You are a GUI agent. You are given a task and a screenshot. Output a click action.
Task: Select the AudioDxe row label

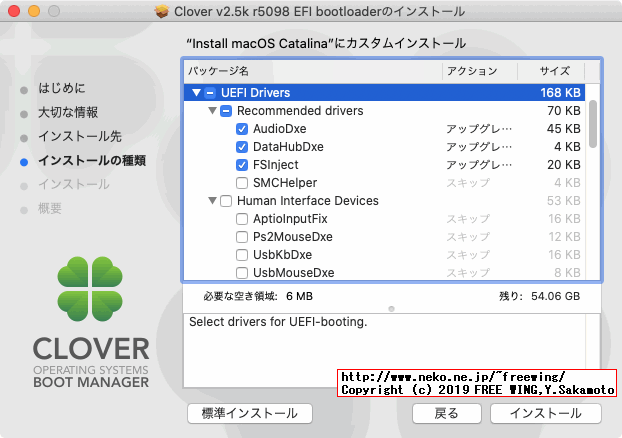click(280, 129)
